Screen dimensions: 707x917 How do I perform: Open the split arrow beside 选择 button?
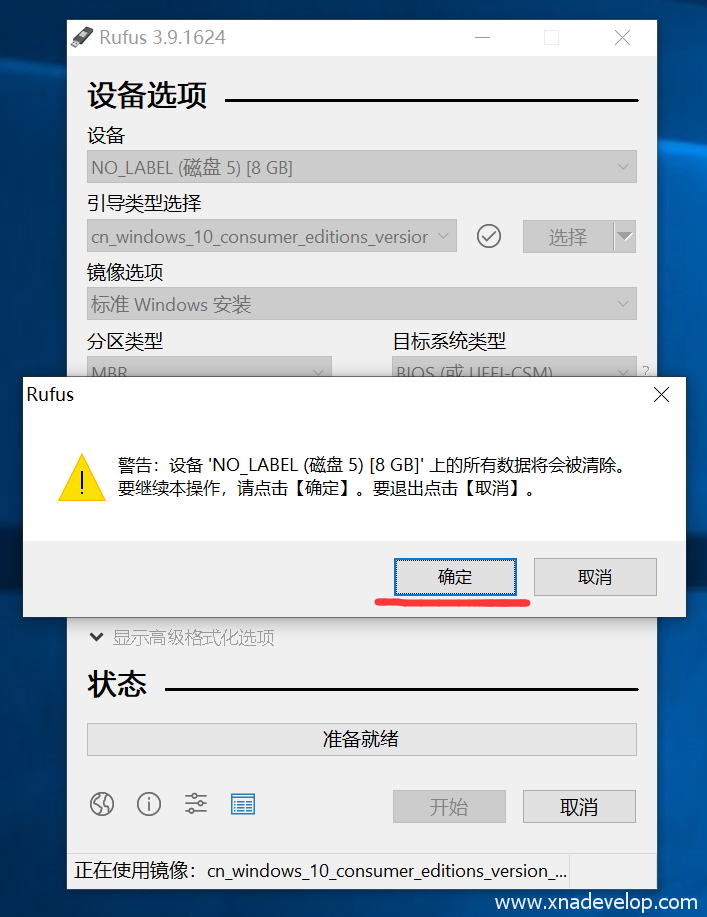click(x=625, y=236)
